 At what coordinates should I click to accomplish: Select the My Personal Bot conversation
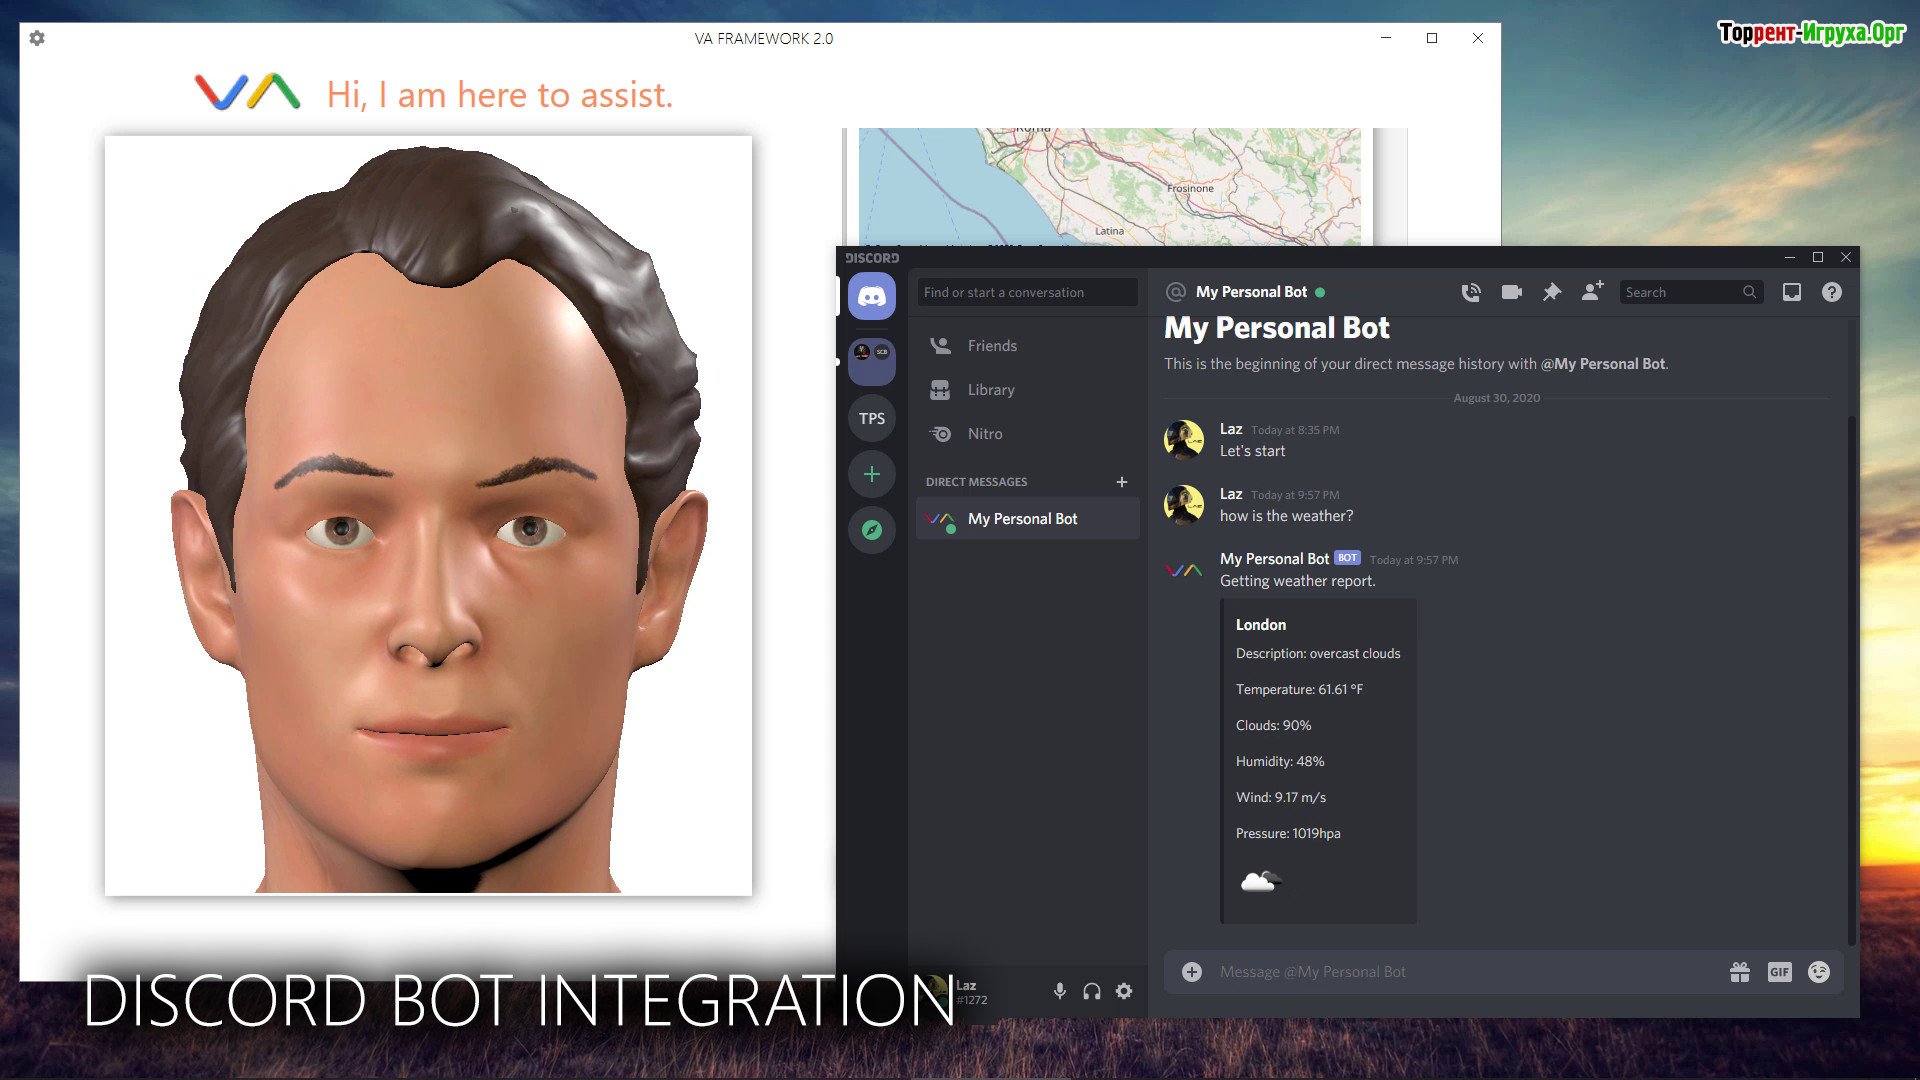(1022, 519)
